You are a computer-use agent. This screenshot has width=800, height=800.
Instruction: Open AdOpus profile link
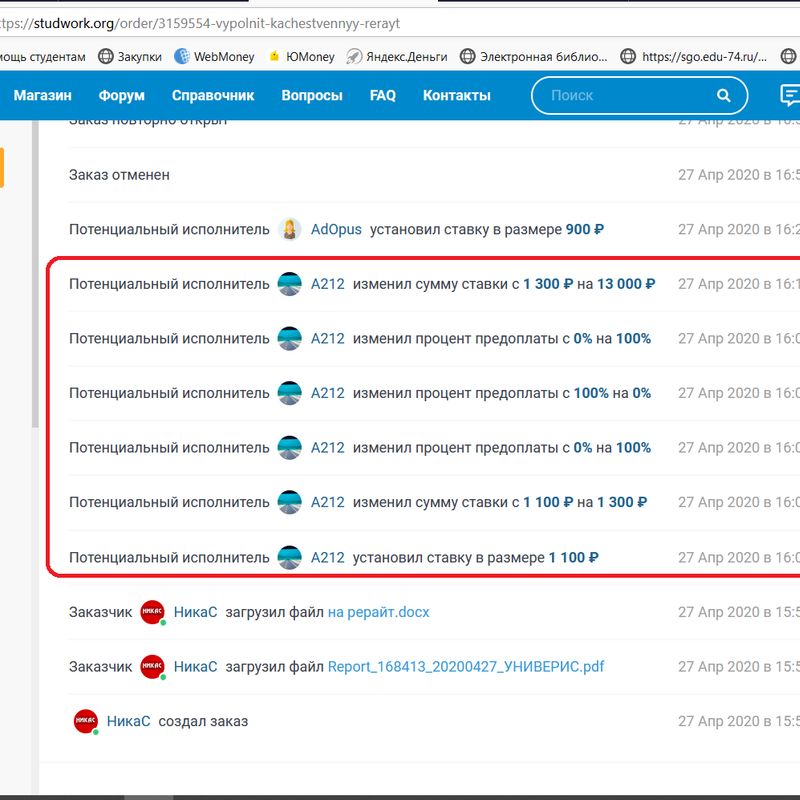pyautogui.click(x=336, y=229)
